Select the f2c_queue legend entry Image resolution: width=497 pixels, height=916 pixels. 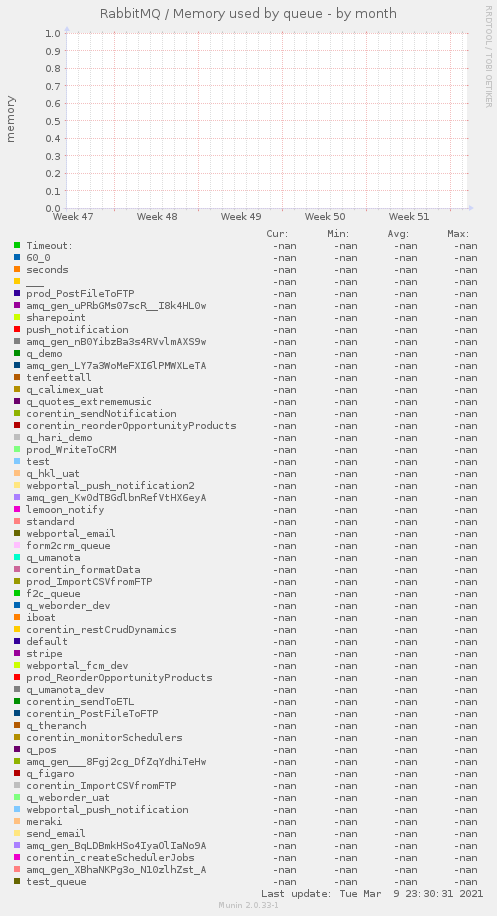(x=53, y=594)
